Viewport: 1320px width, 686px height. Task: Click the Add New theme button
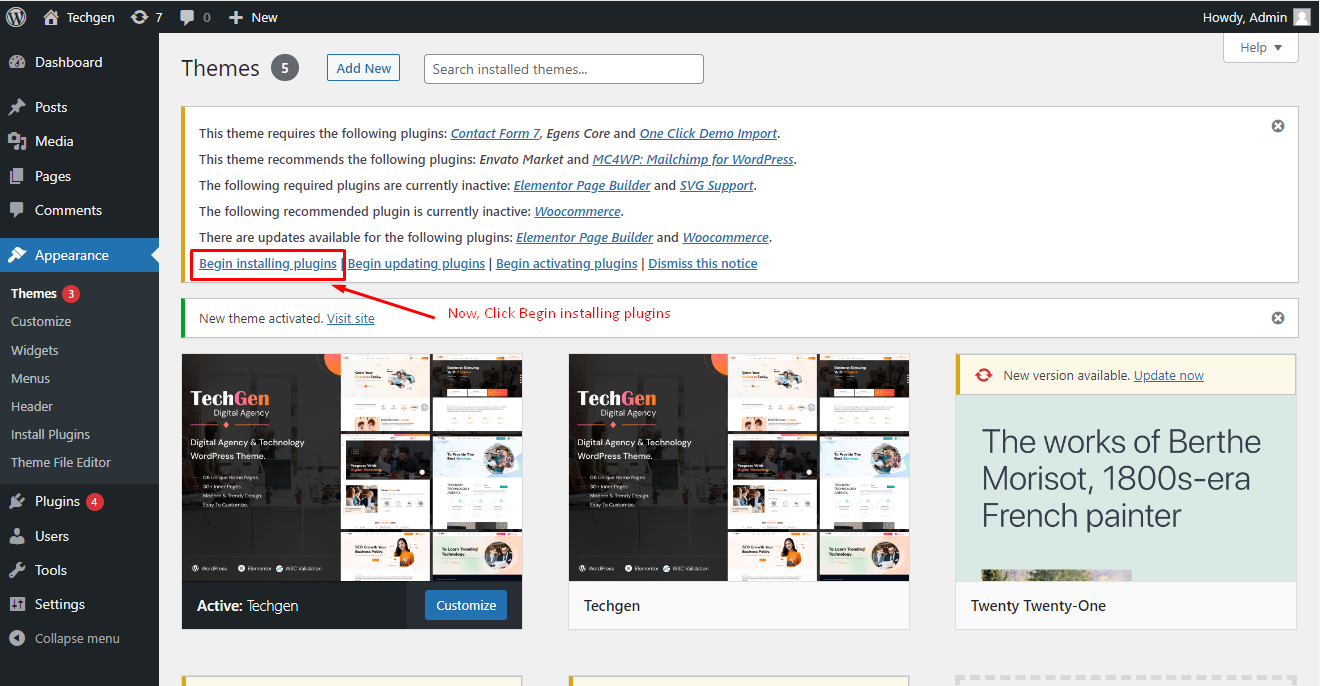coord(363,68)
